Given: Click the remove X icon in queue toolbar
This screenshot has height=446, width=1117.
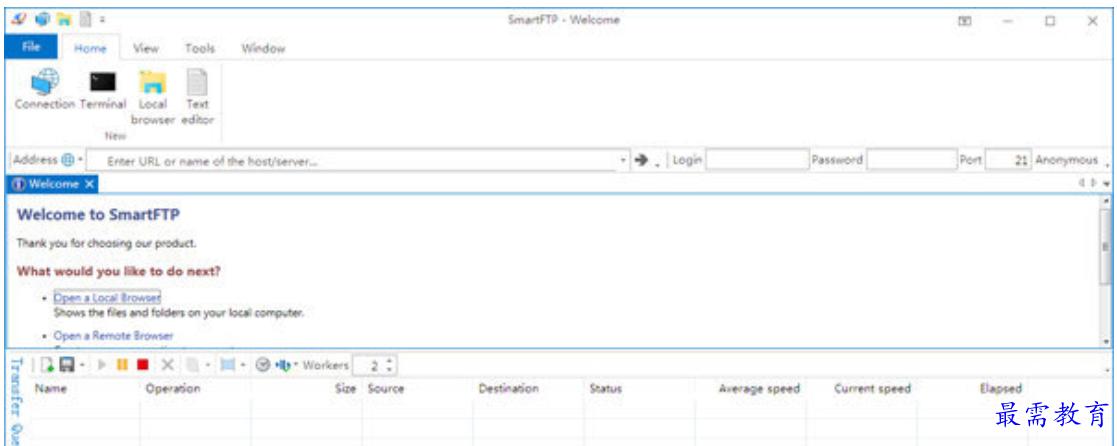Looking at the screenshot, I should coord(167,365).
